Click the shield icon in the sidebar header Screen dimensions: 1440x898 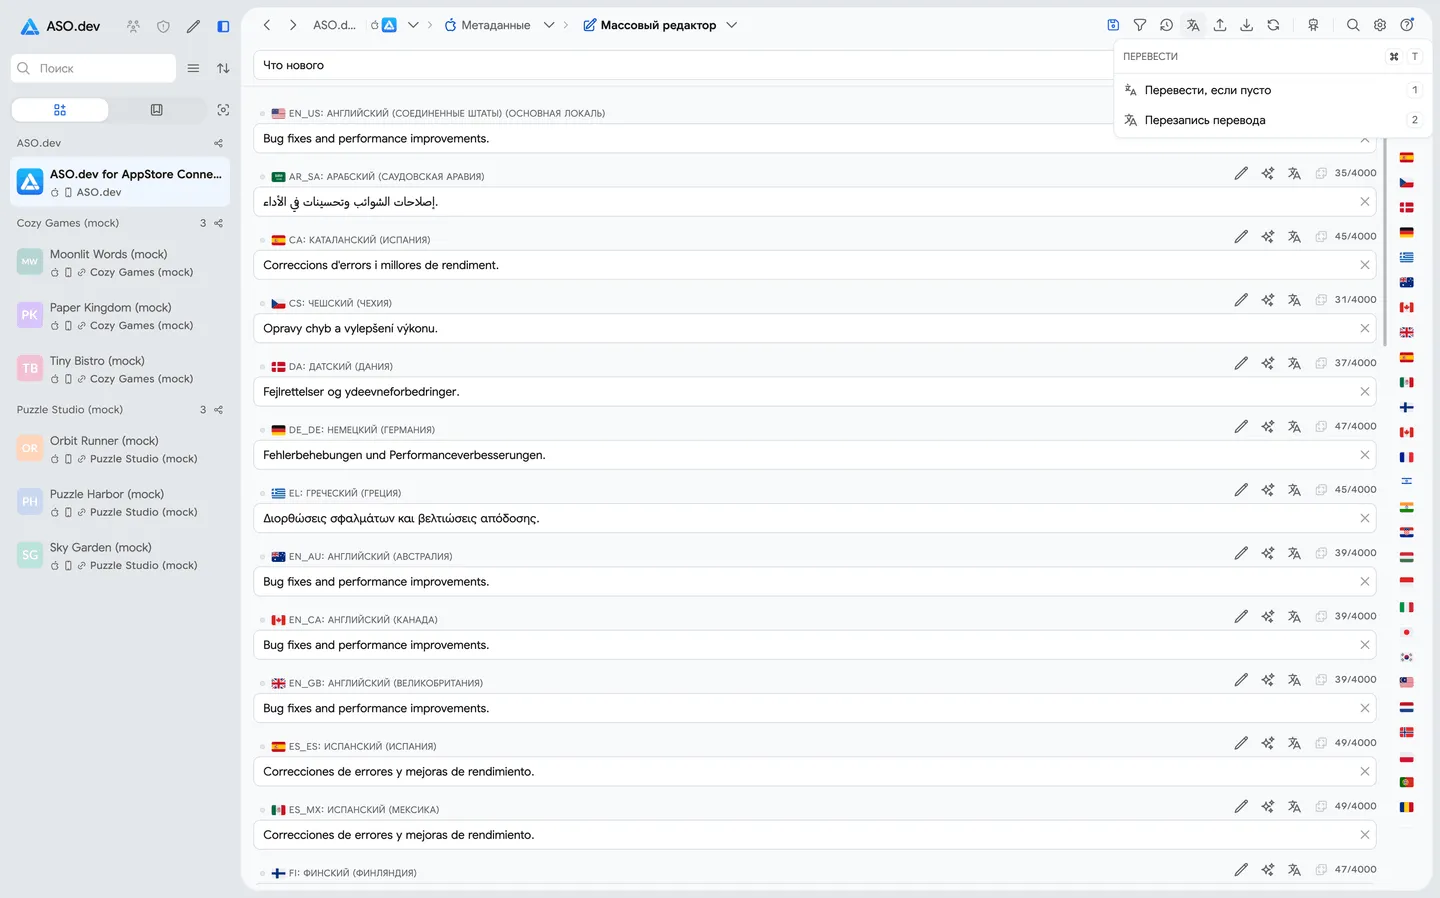pyautogui.click(x=163, y=27)
